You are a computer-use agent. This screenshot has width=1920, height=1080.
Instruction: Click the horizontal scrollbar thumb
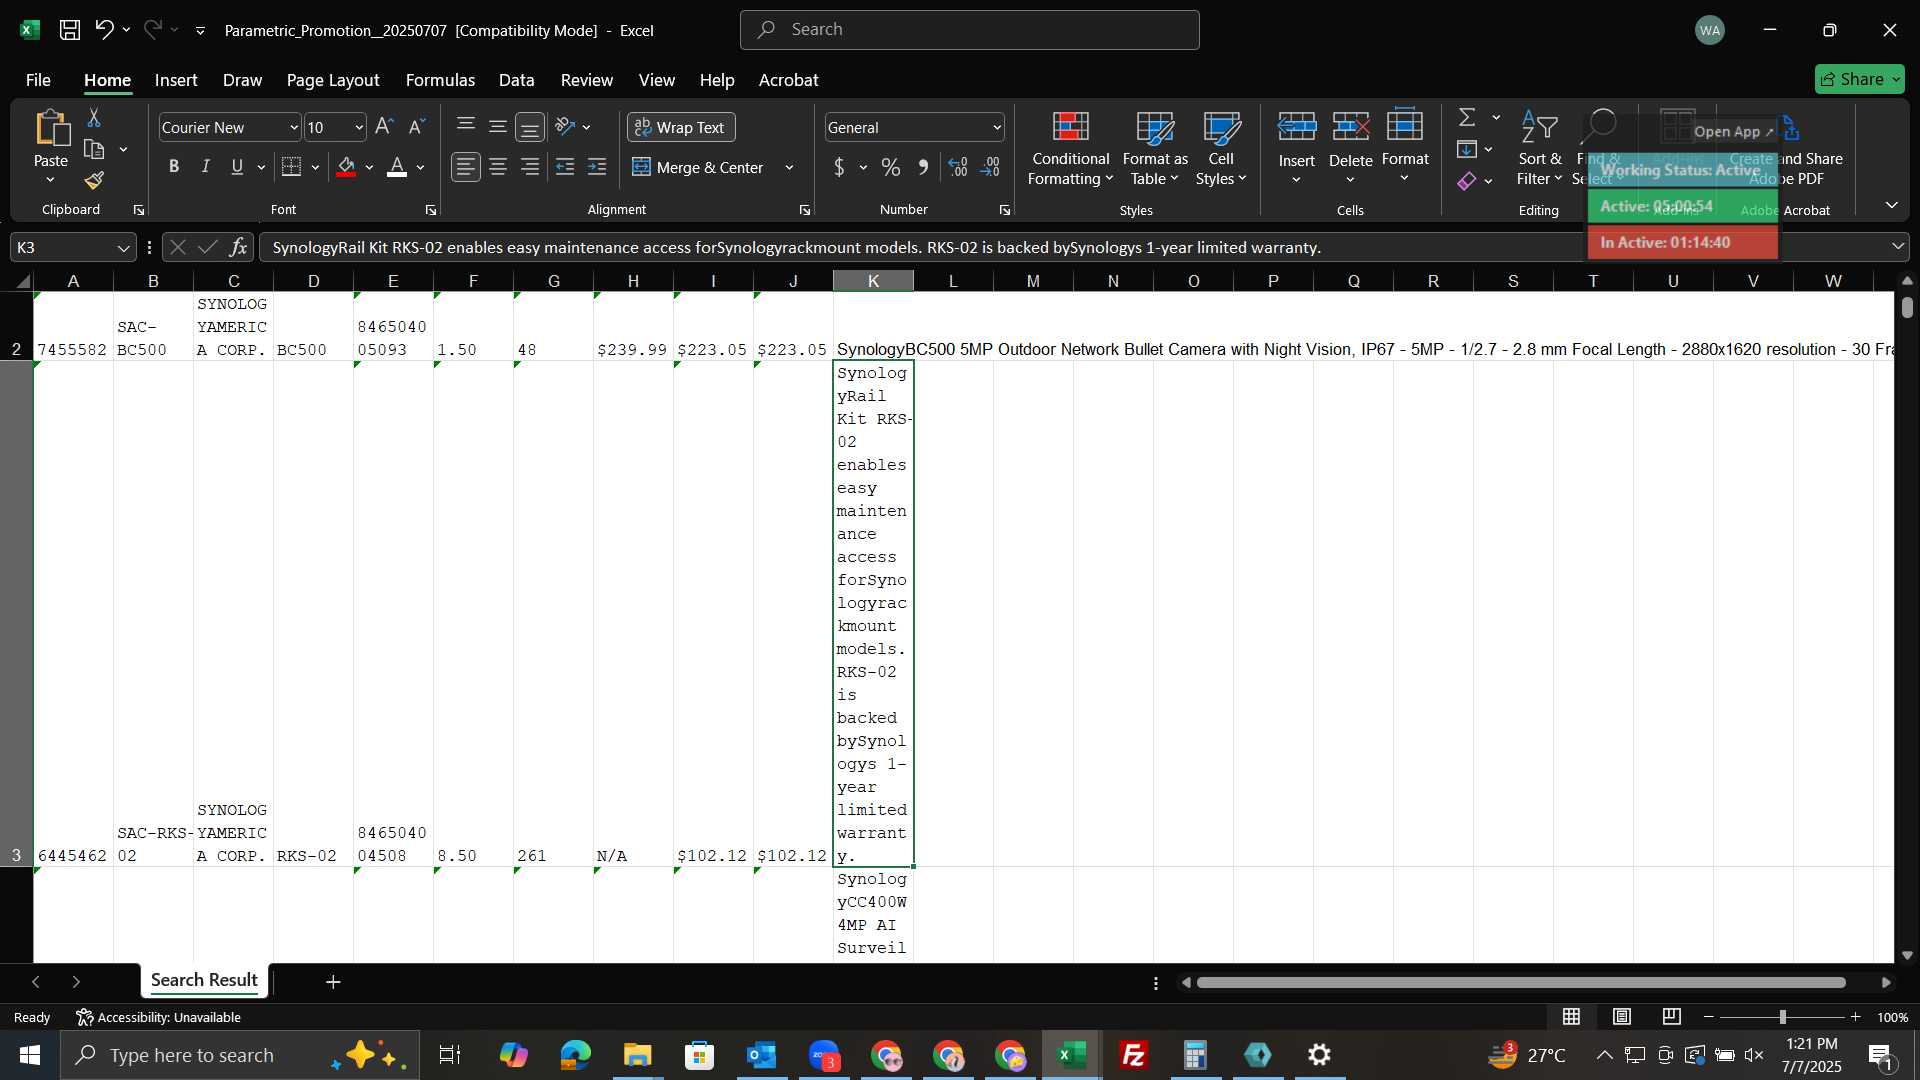(x=1521, y=983)
